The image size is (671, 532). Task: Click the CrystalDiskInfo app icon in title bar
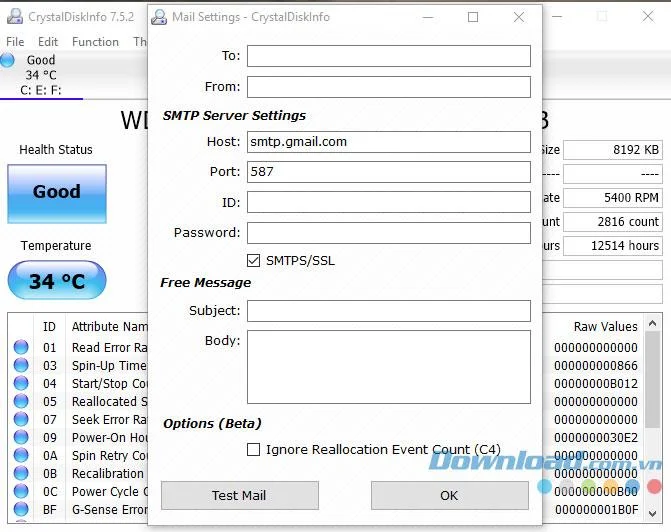[x=15, y=16]
